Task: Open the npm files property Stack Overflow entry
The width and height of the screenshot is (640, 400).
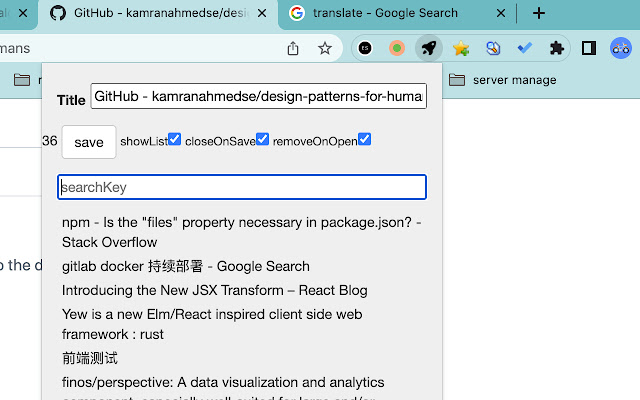Action: [x=242, y=232]
